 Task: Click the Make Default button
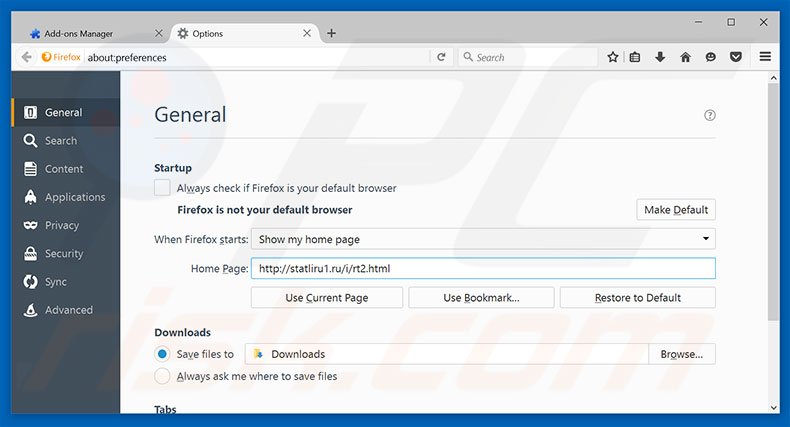coord(676,209)
